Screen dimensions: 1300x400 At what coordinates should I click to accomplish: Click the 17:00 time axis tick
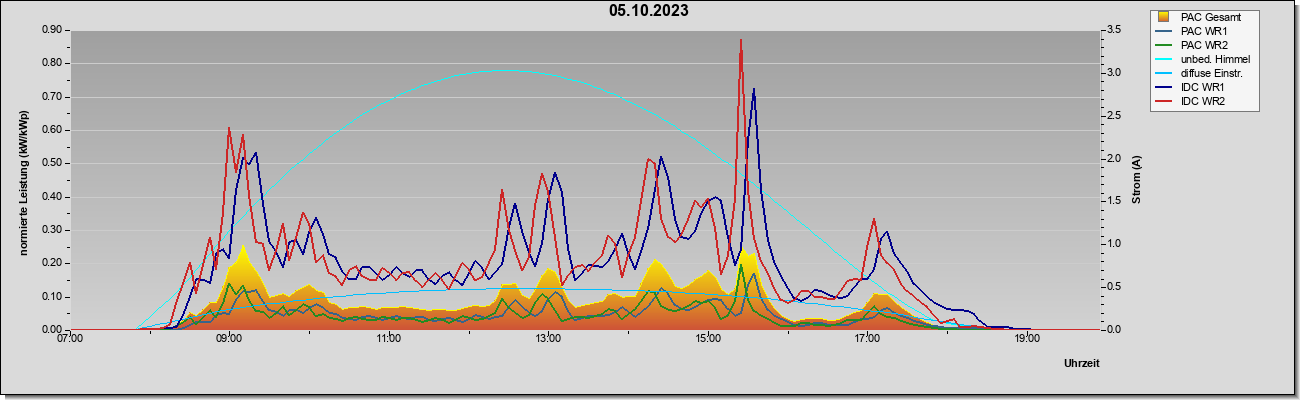[867, 339]
